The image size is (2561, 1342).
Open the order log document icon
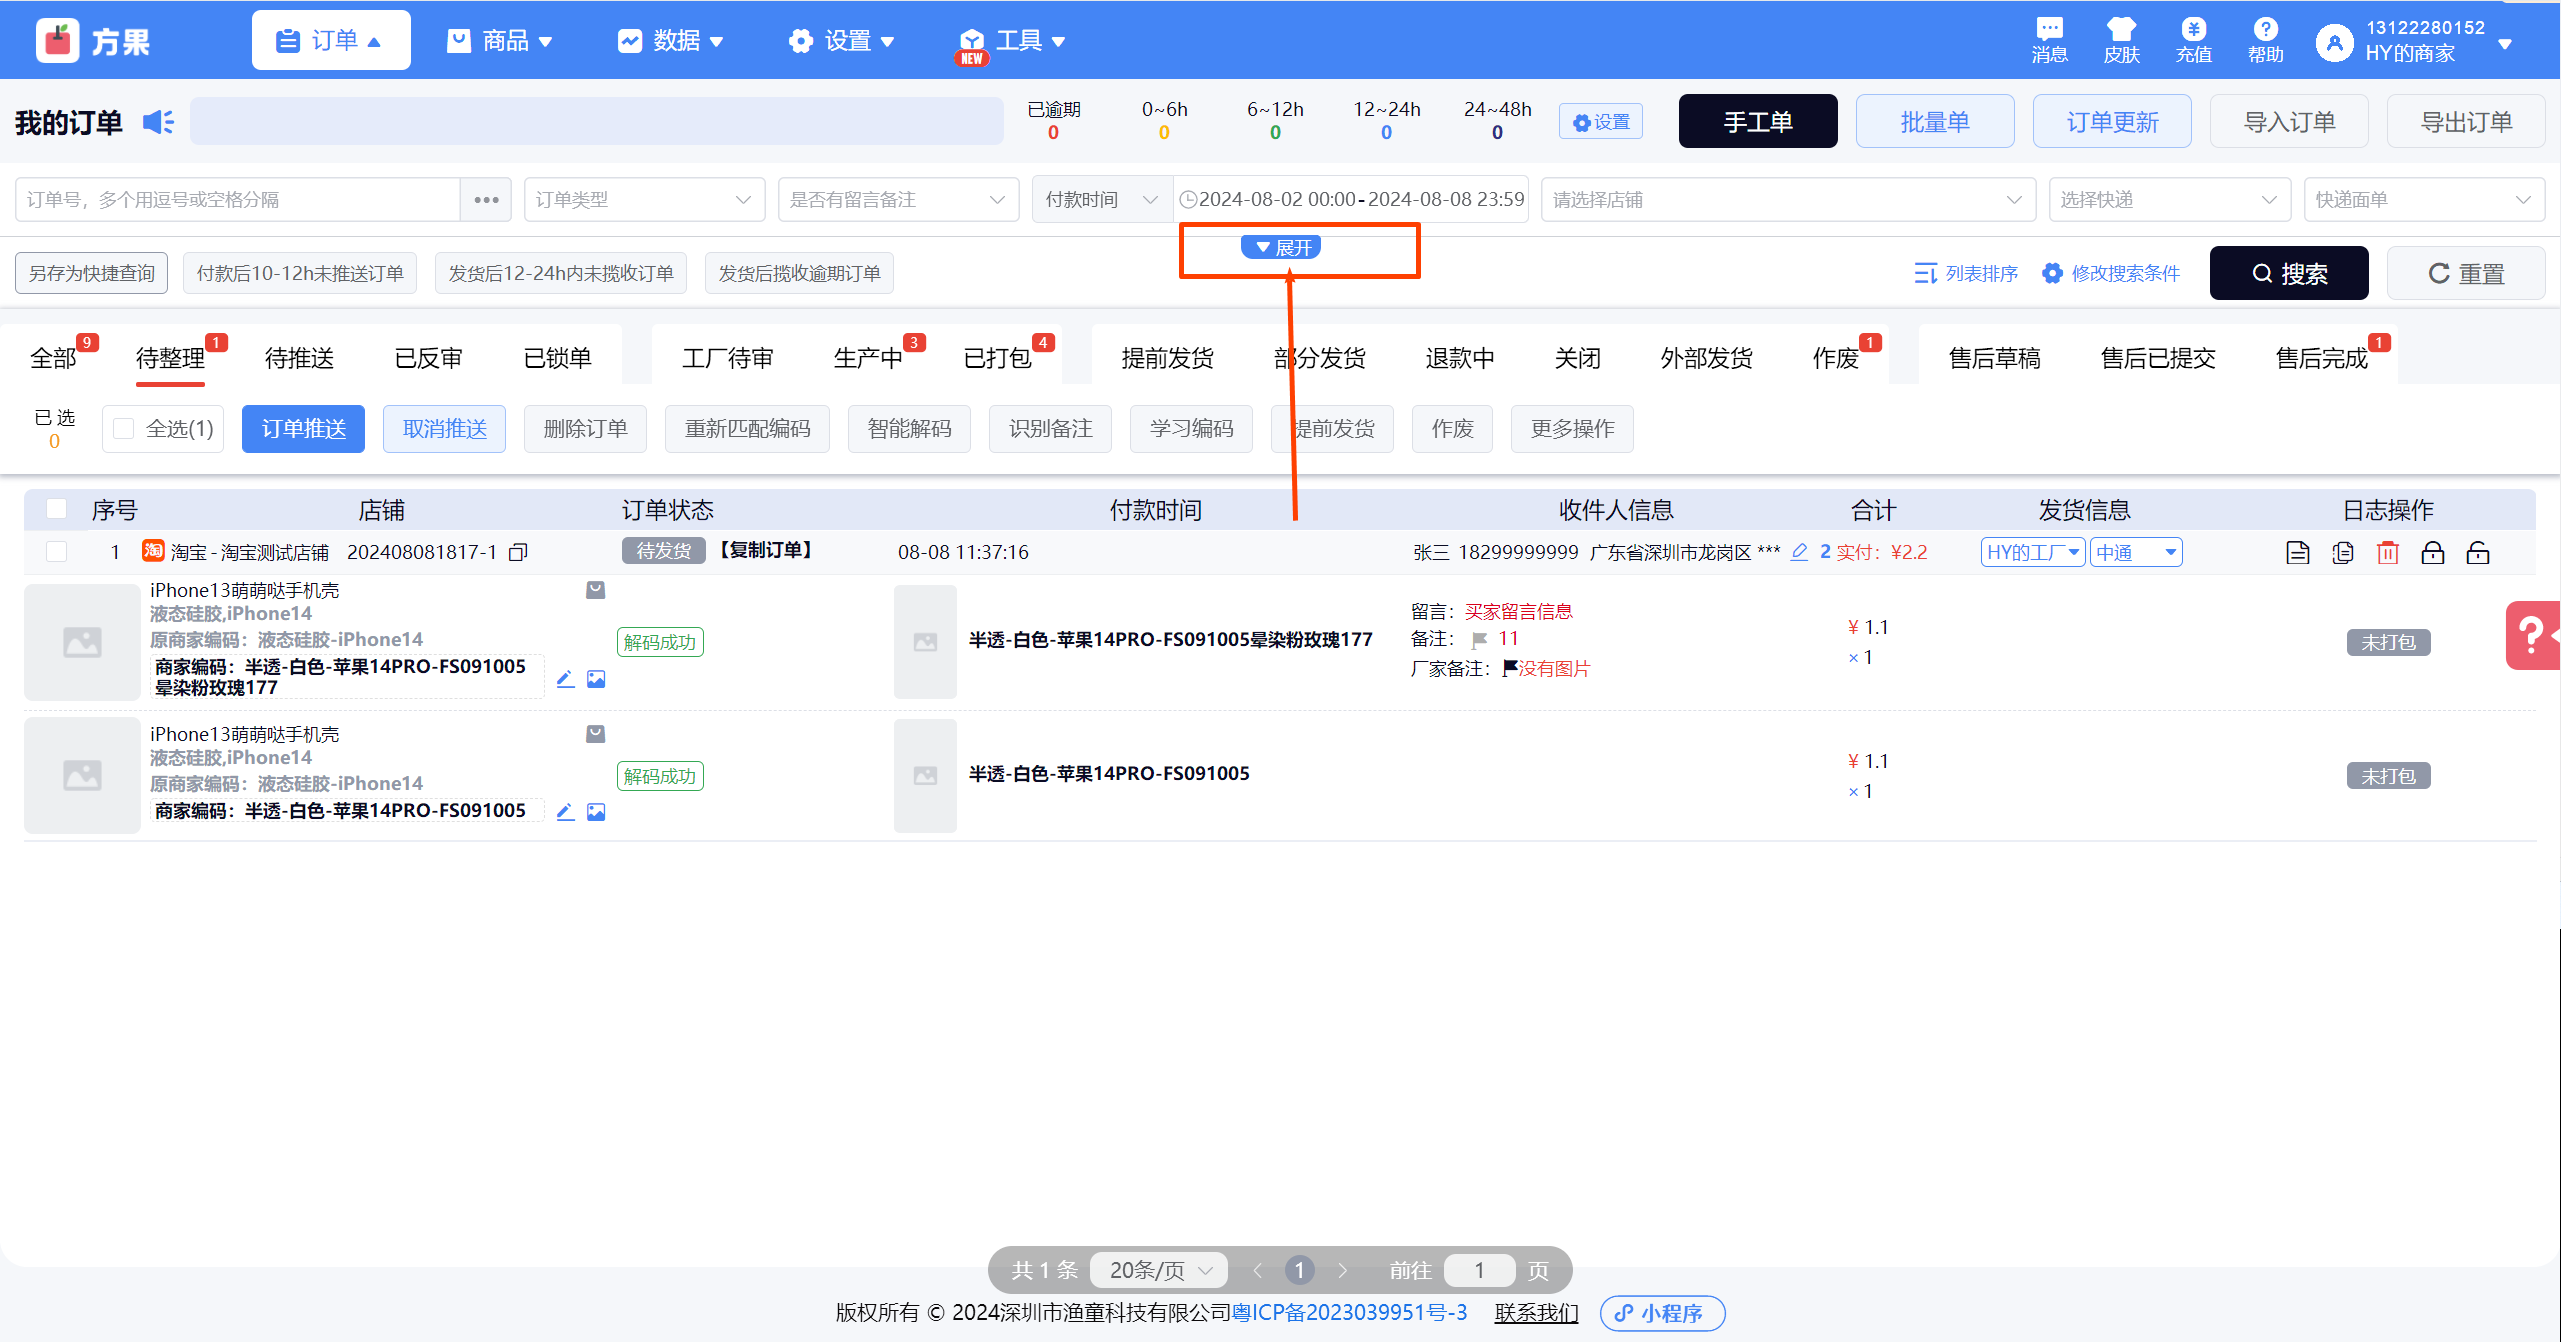[2297, 552]
